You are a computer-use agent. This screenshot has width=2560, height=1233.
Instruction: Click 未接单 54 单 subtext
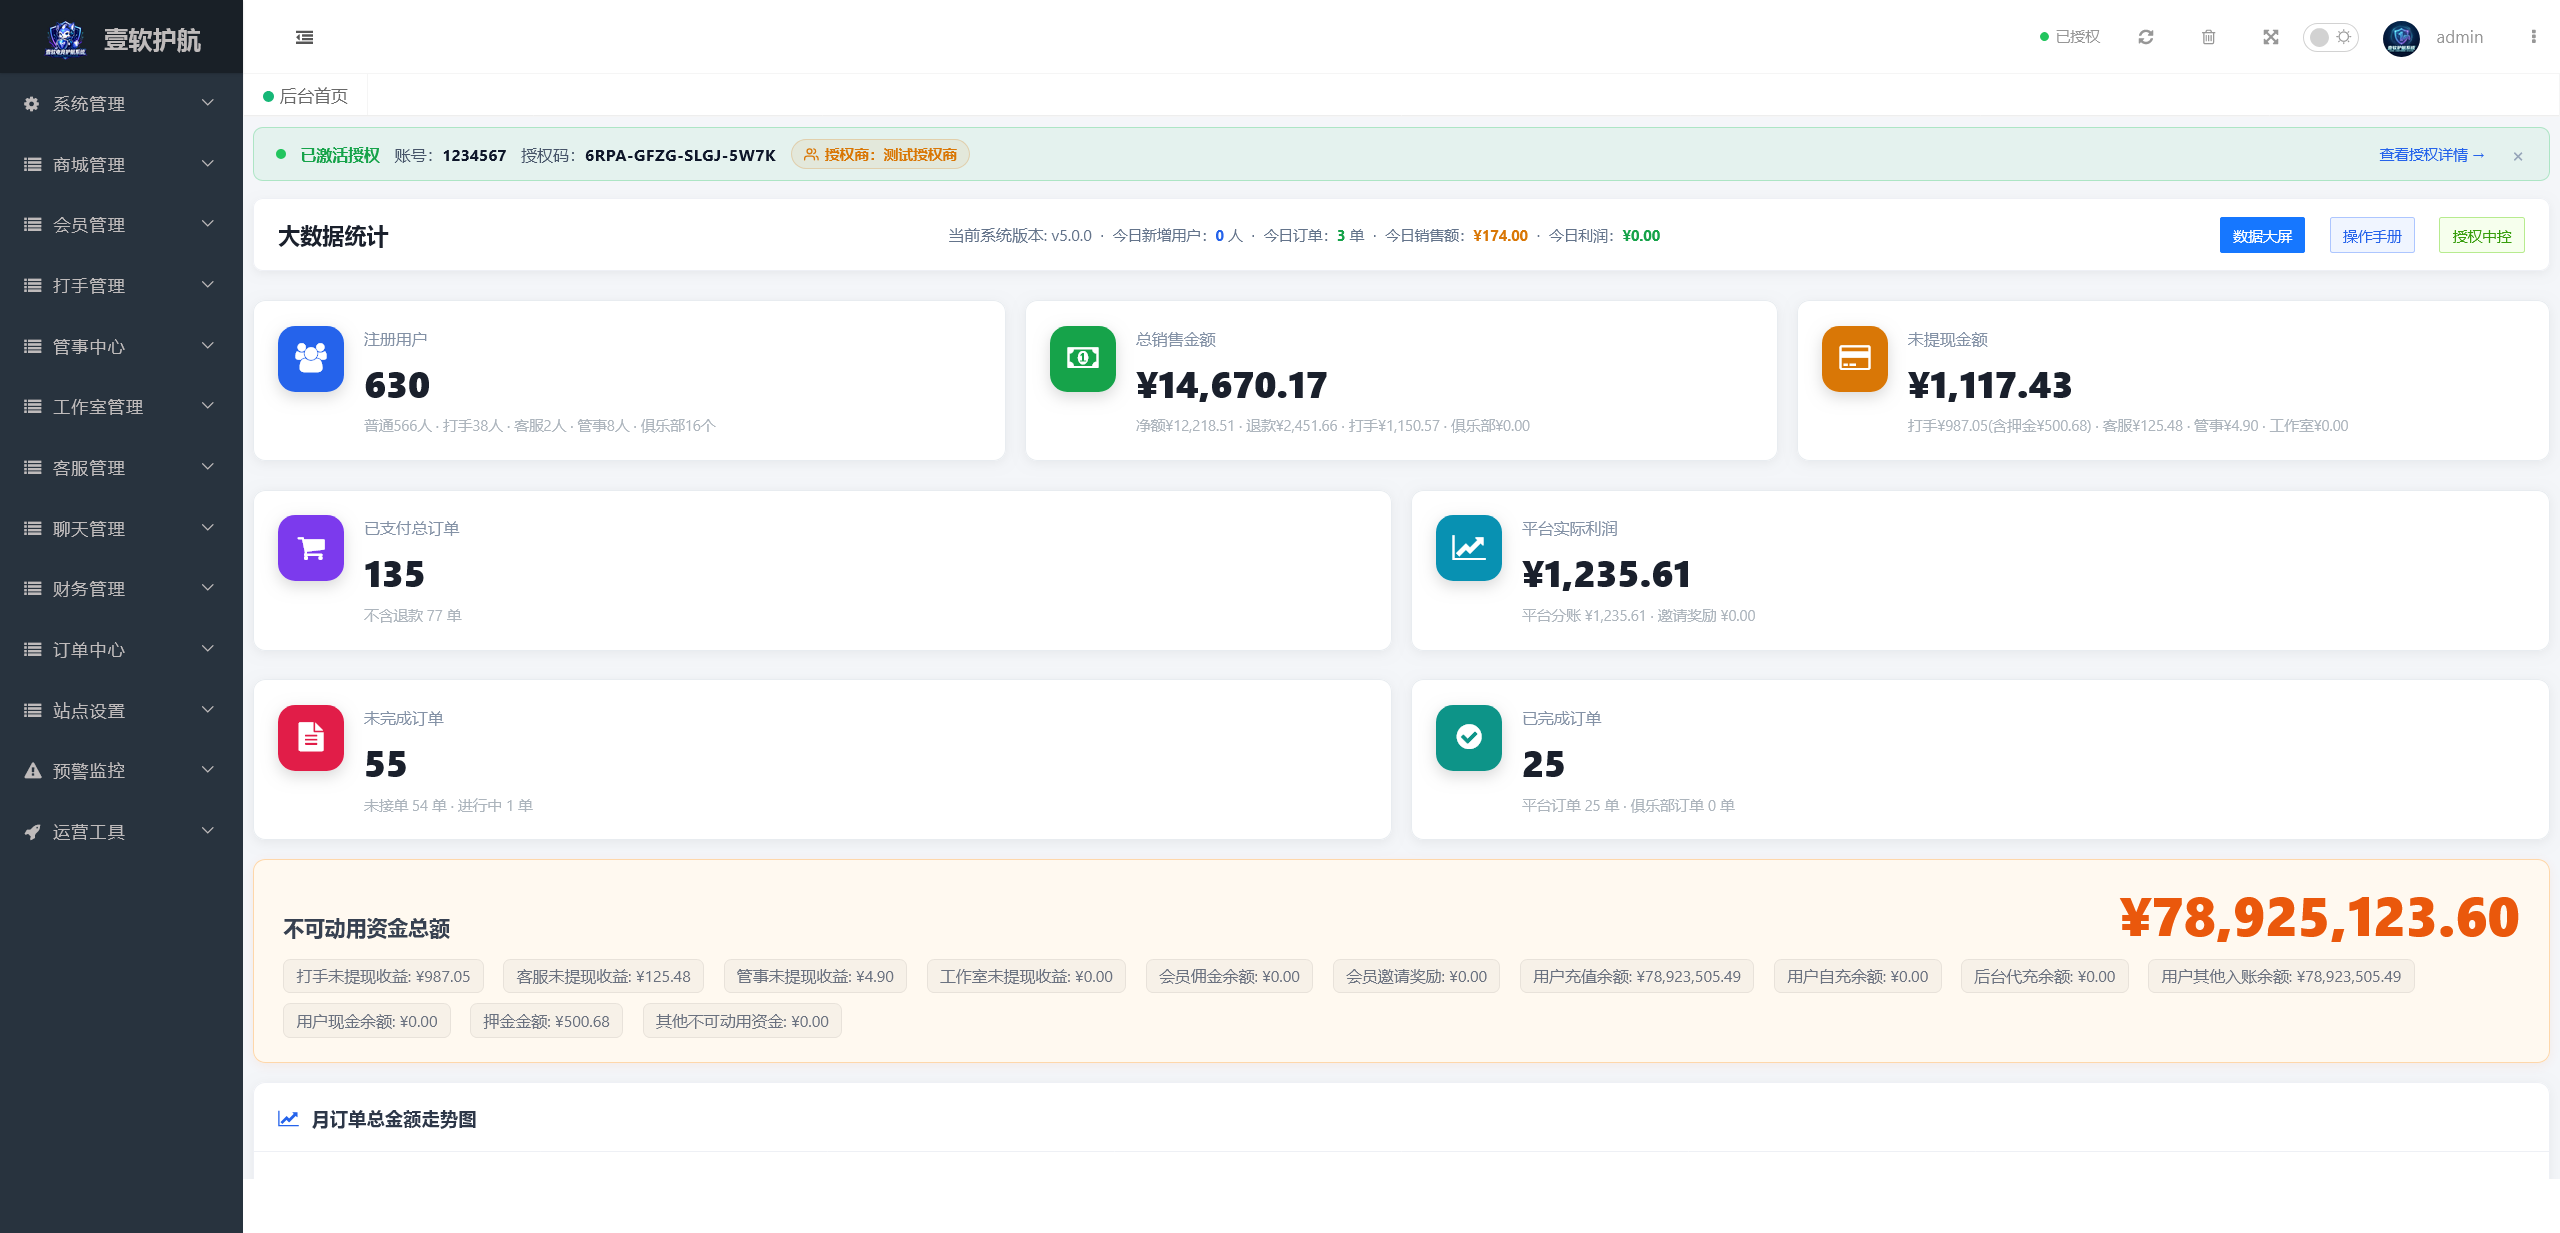point(406,806)
